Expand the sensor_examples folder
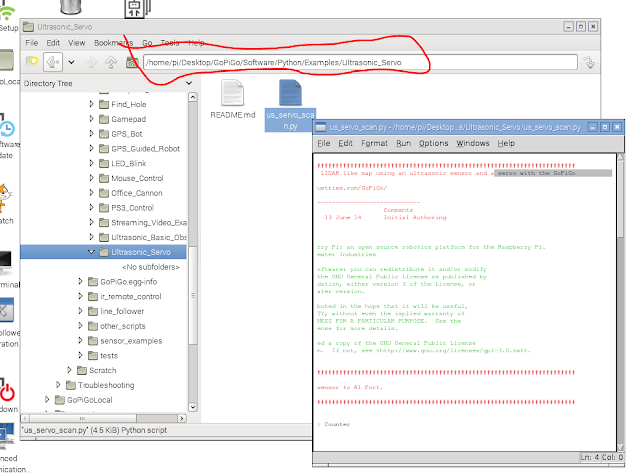 pos(80,340)
